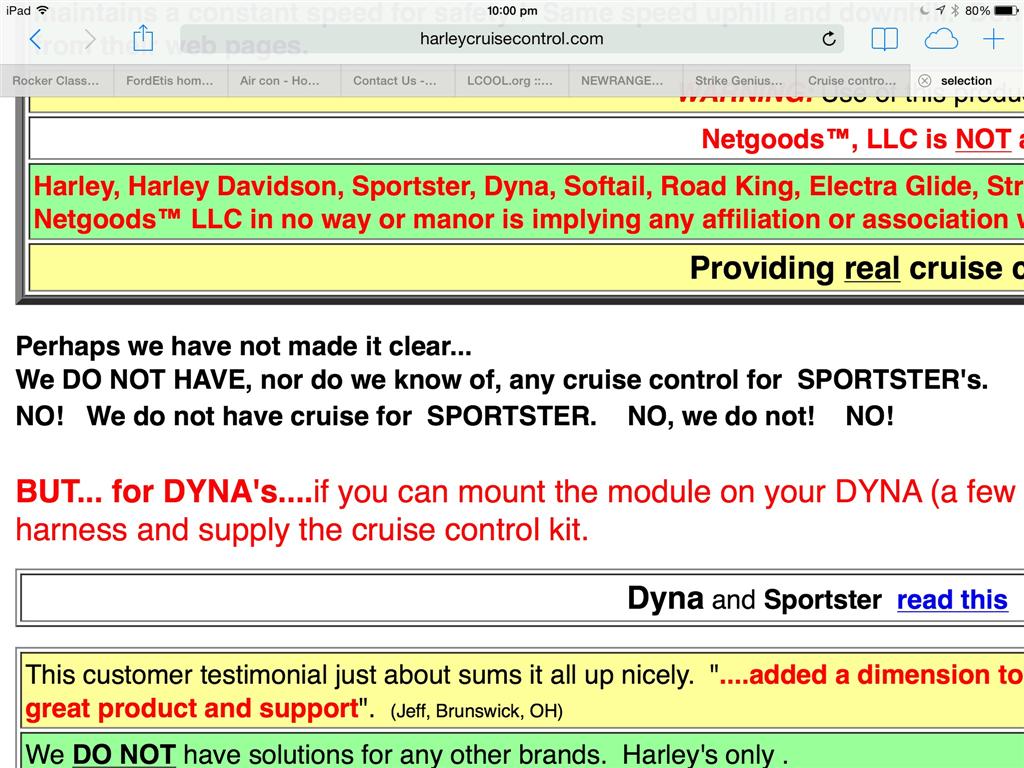Screen dimensions: 1024x768
Task: Follow the 'read this' link
Action: tap(952, 600)
